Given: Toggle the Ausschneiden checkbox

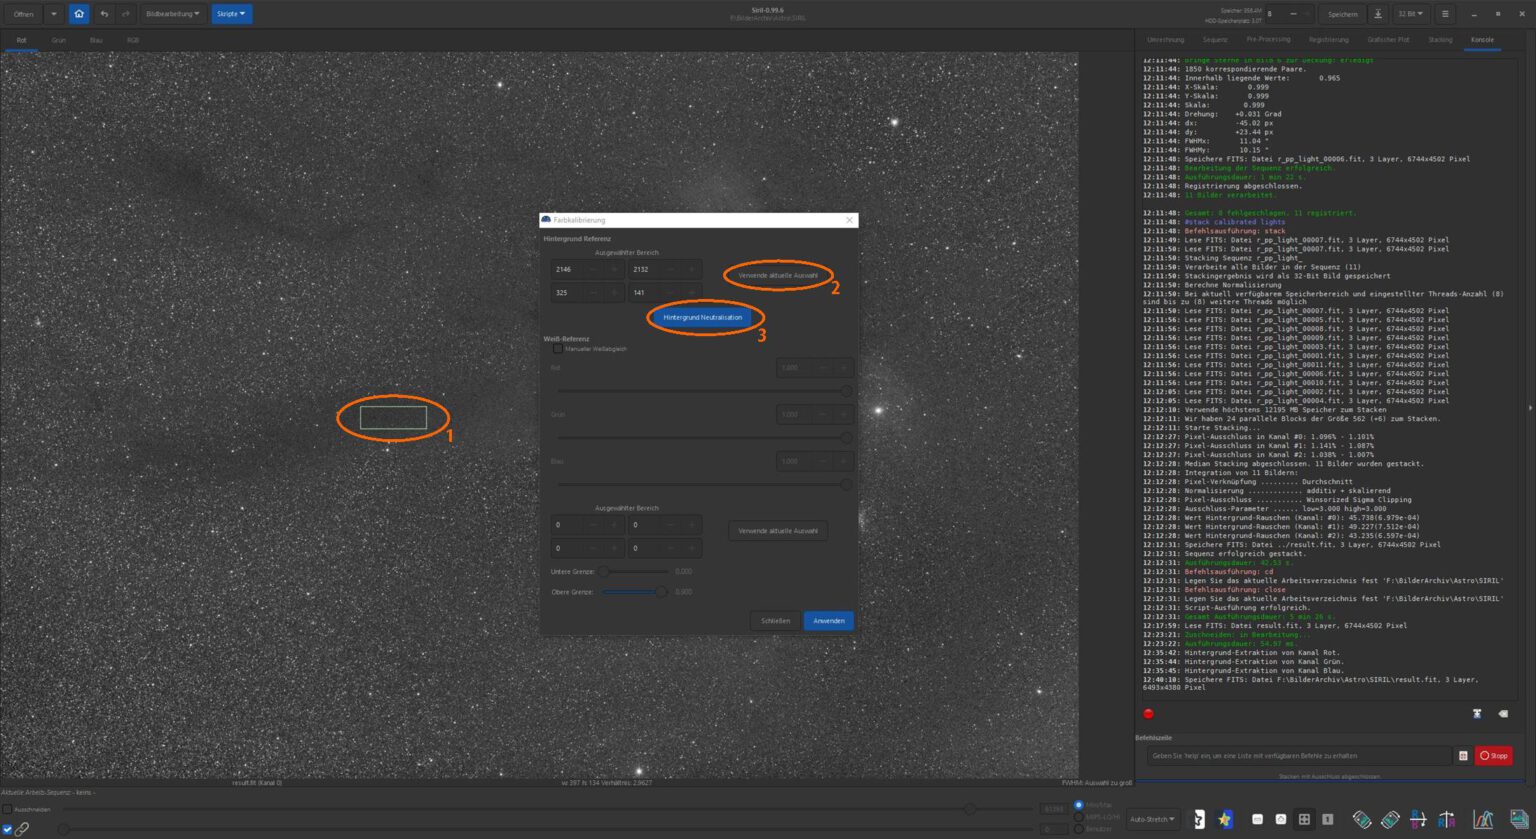Looking at the screenshot, I should tap(8, 809).
